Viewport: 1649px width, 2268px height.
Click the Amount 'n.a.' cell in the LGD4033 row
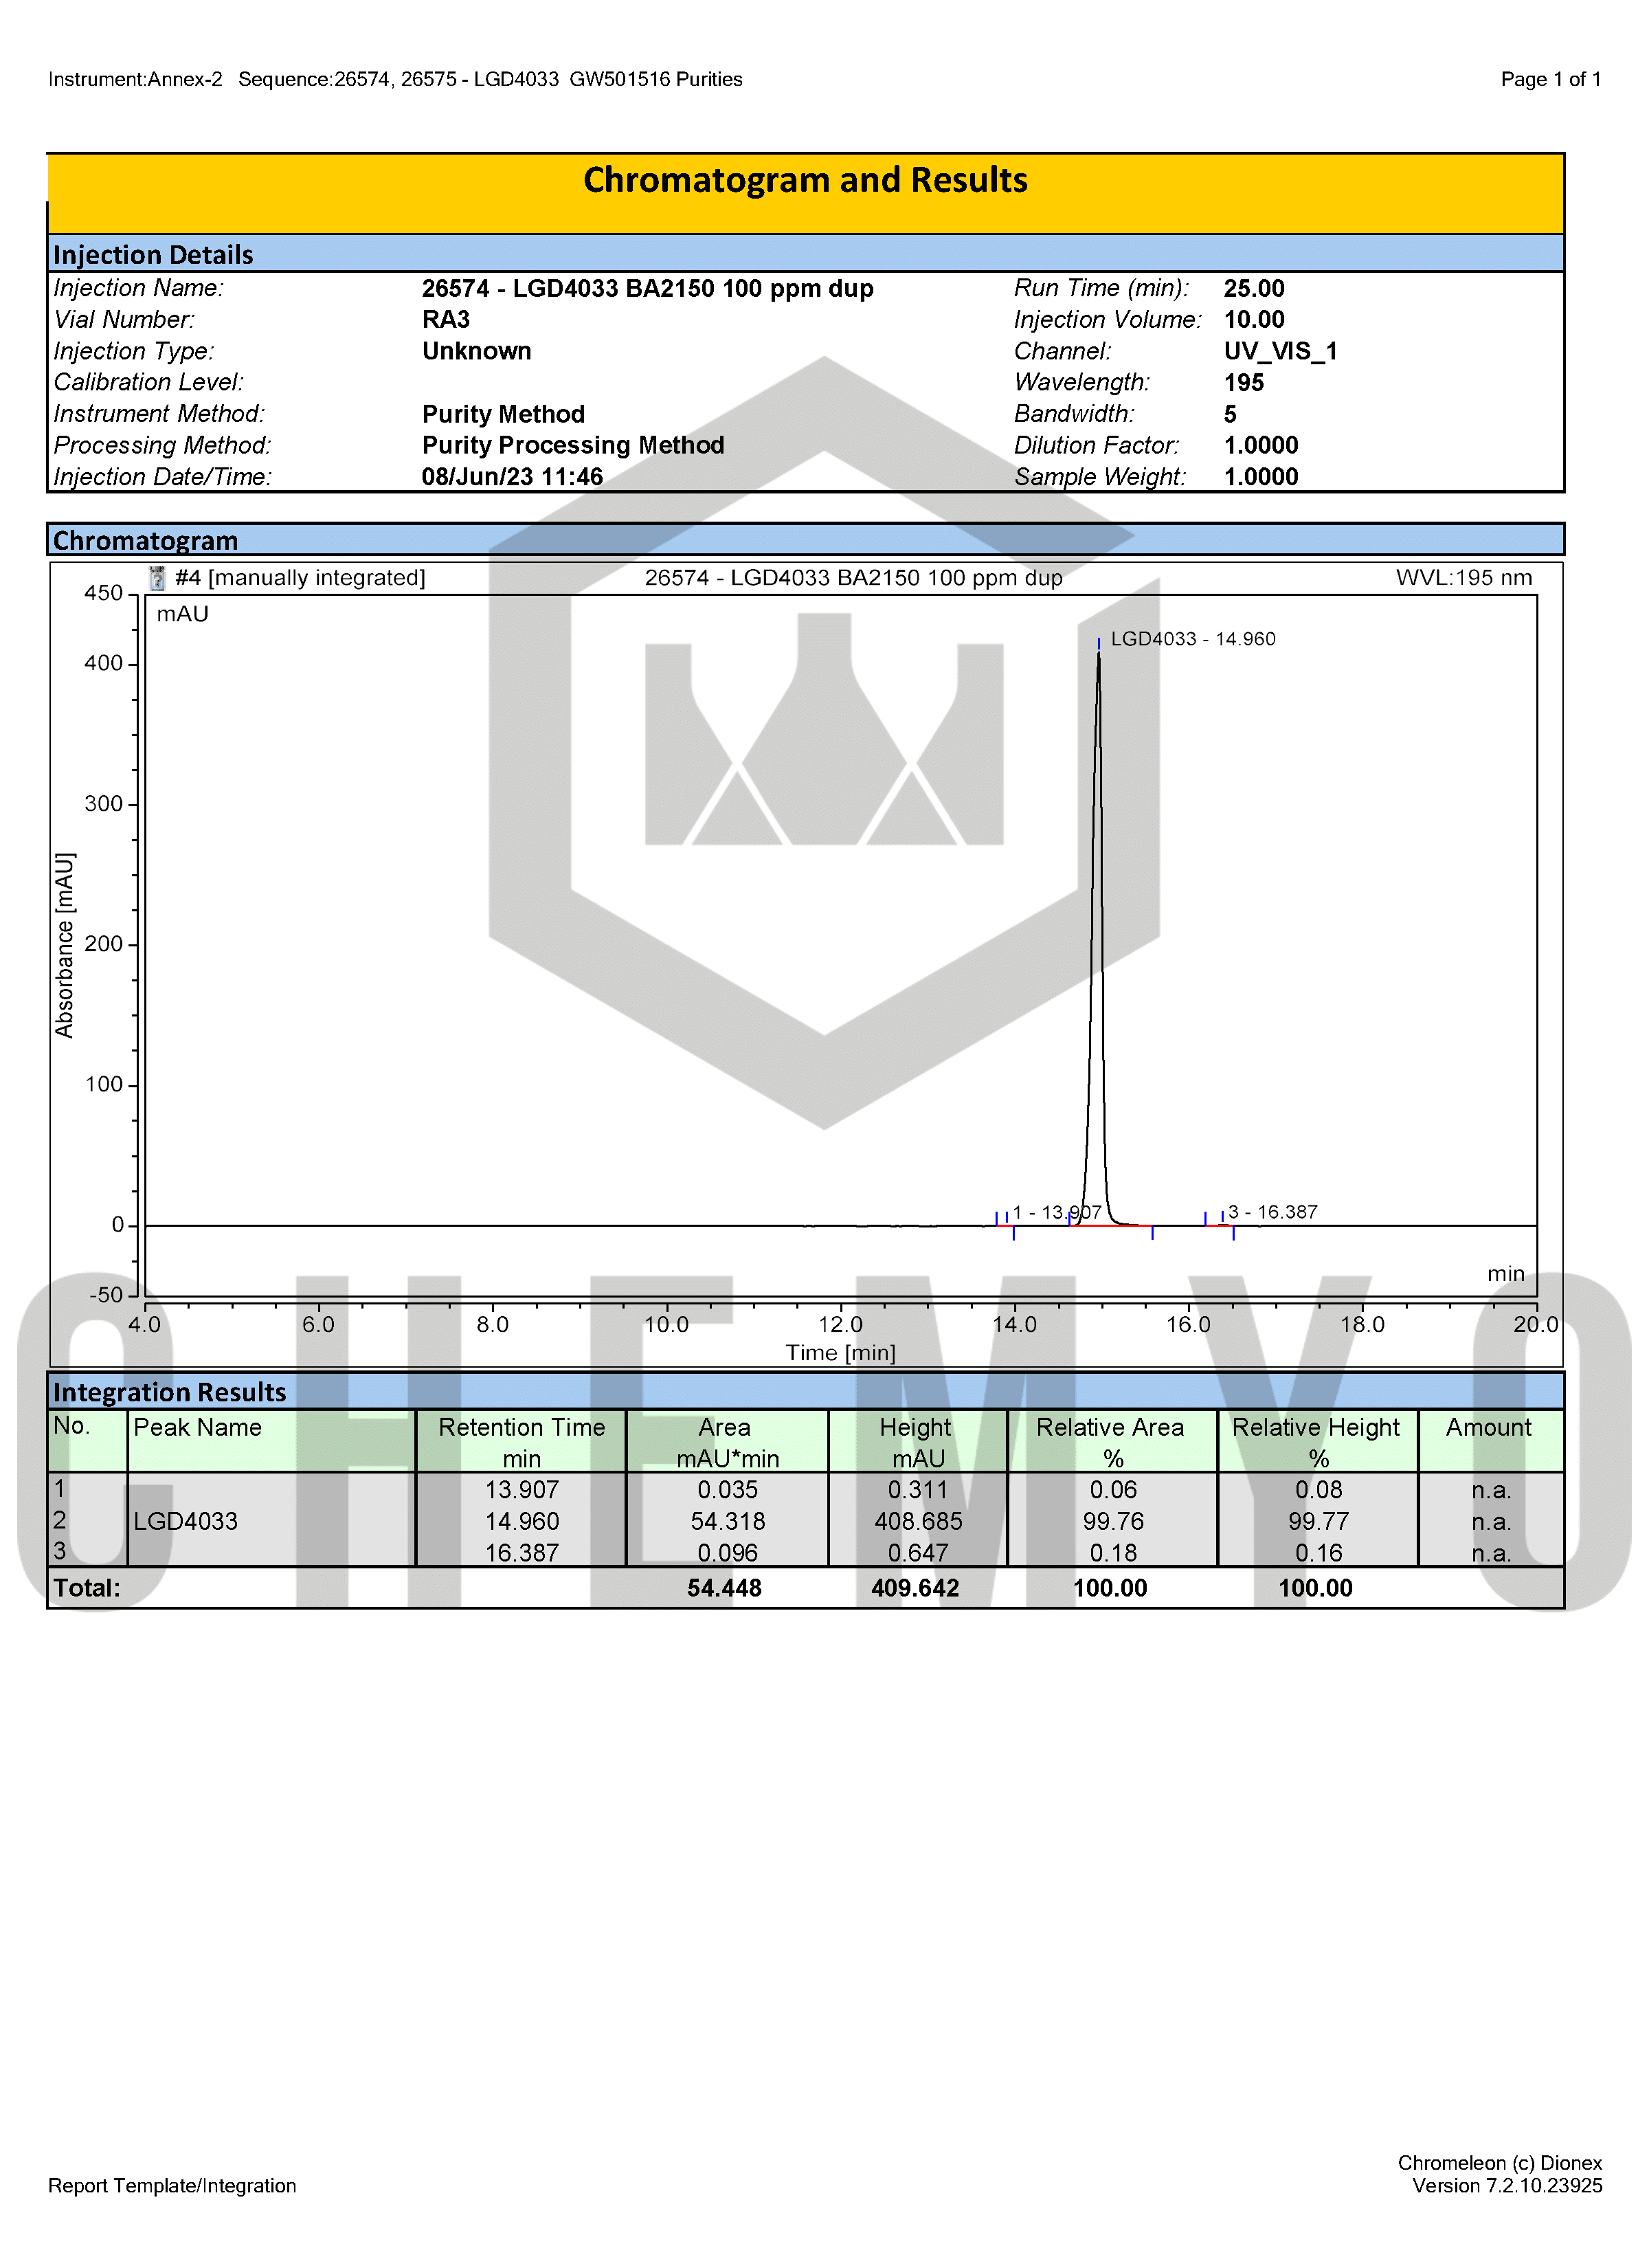coord(1491,1522)
